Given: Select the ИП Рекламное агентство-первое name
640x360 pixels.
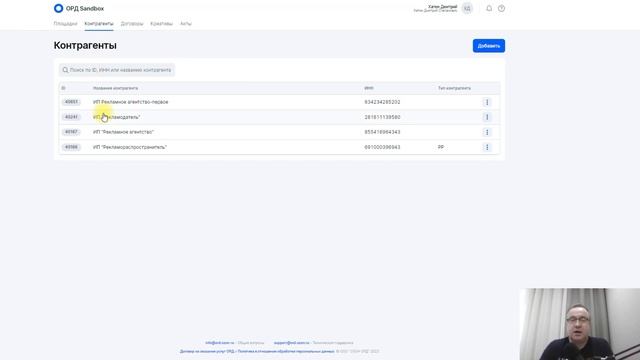Looking at the screenshot, I should 131,102.
